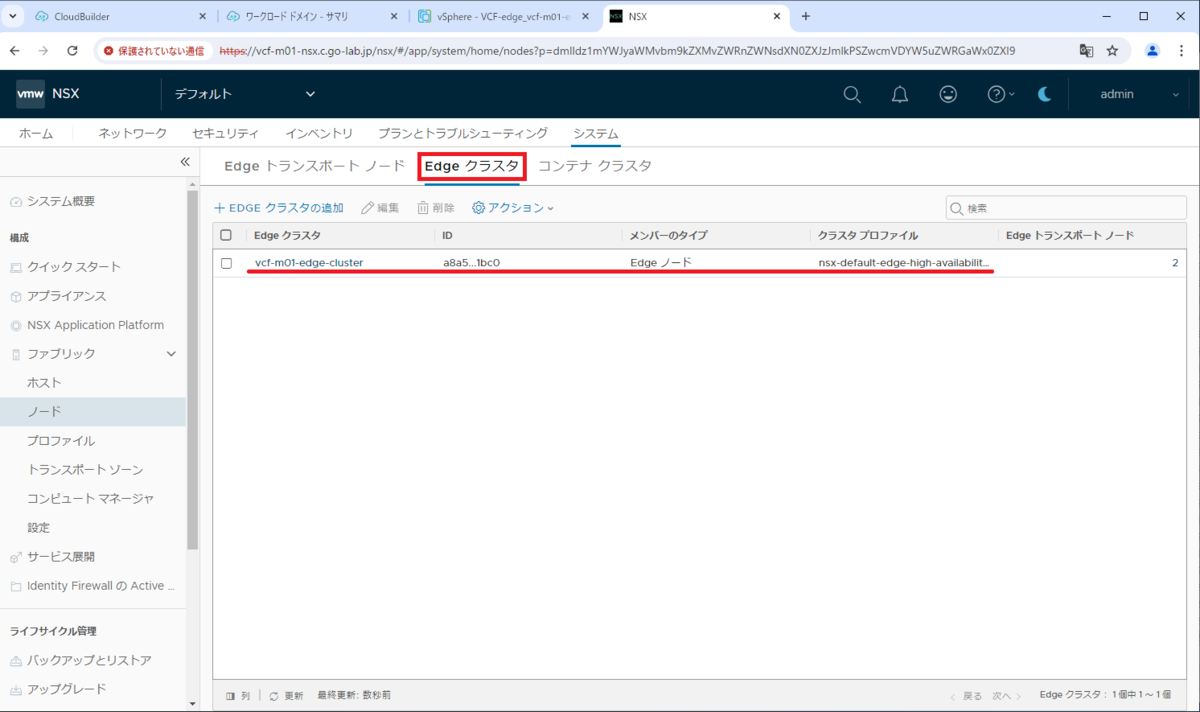Open トランスポート ゾーン in sidebar

86,470
